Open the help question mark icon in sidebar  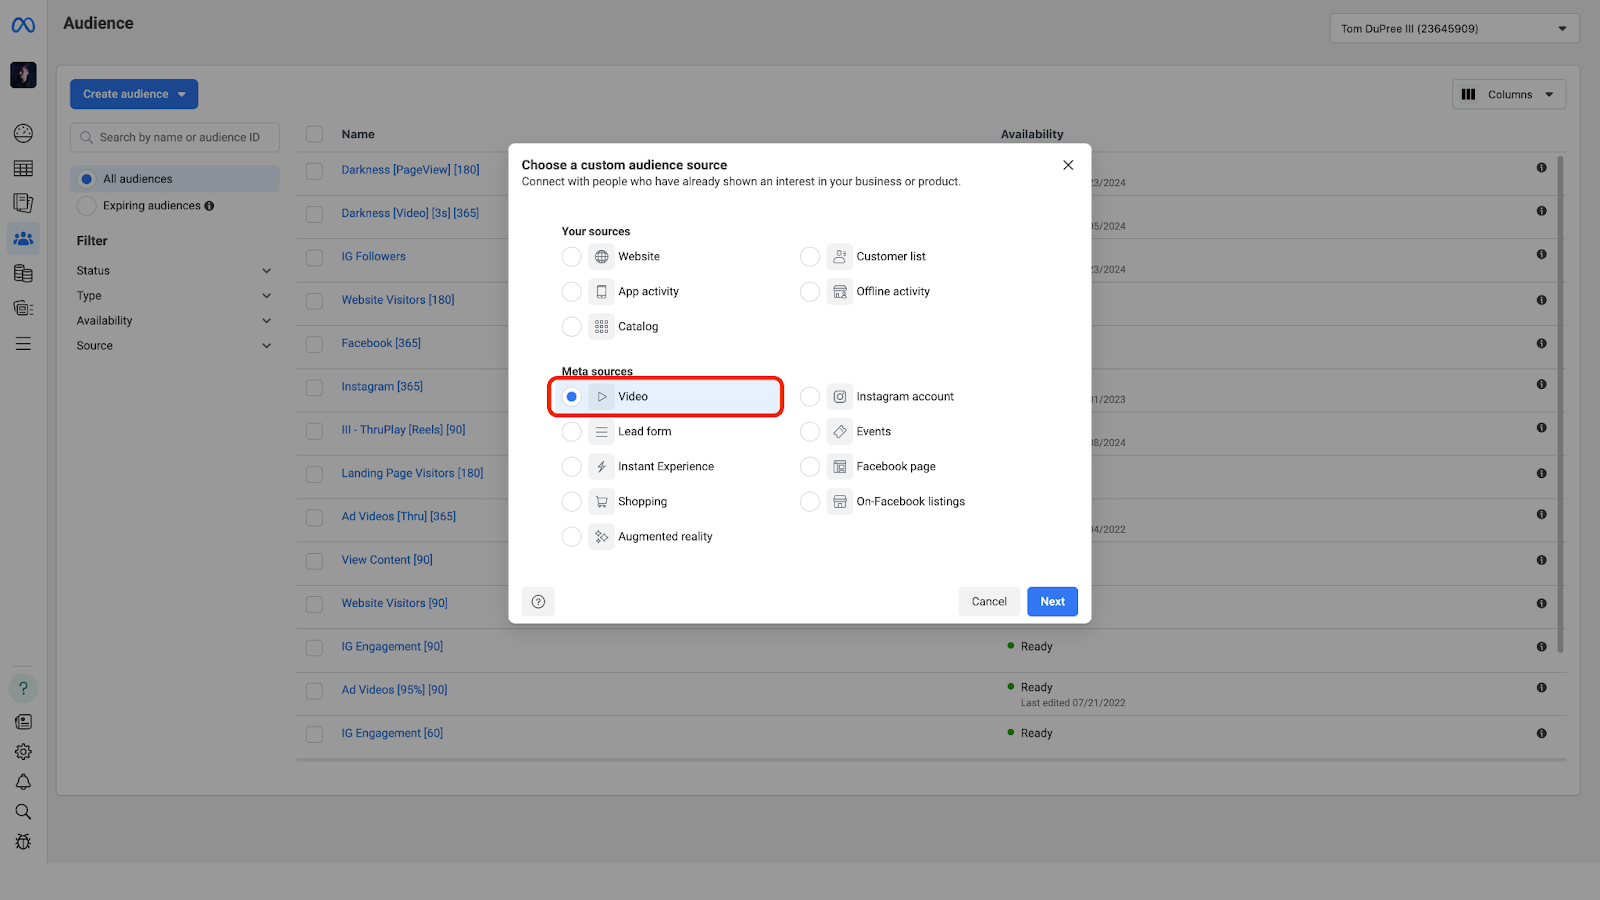point(23,688)
